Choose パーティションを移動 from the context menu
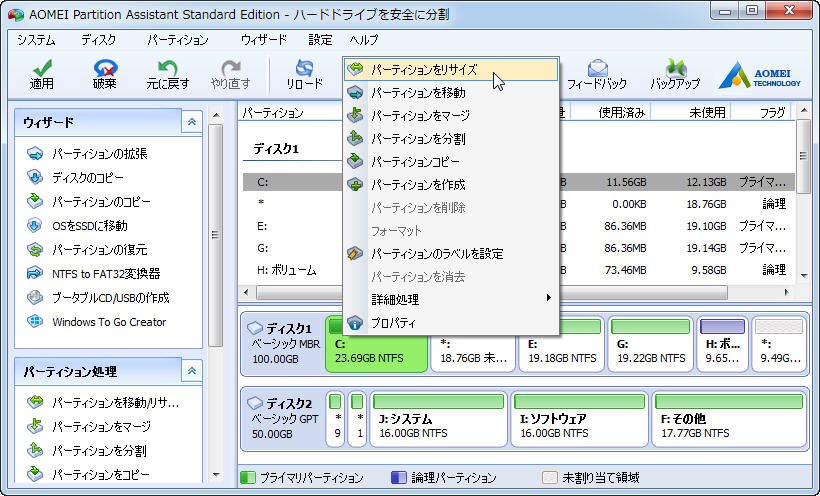 tap(451, 93)
